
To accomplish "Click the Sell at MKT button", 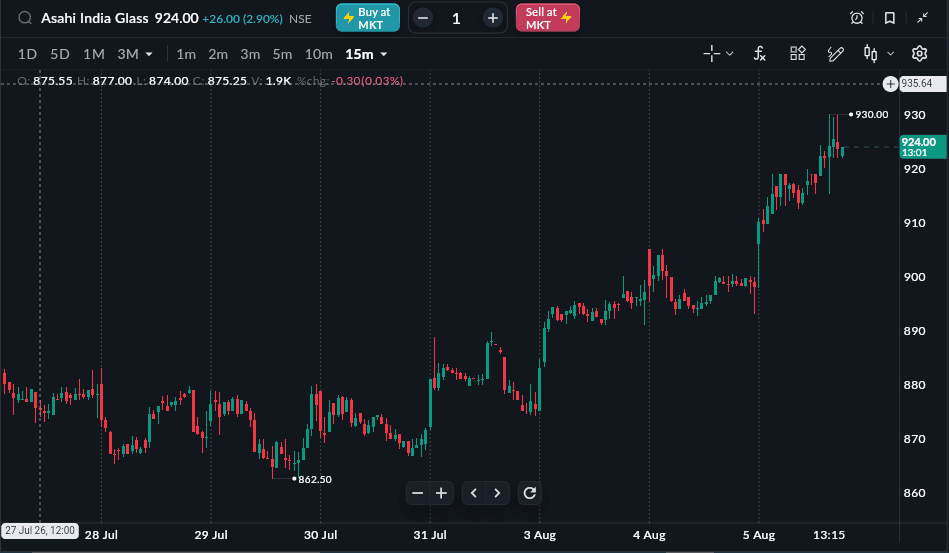I will click(548, 18).
